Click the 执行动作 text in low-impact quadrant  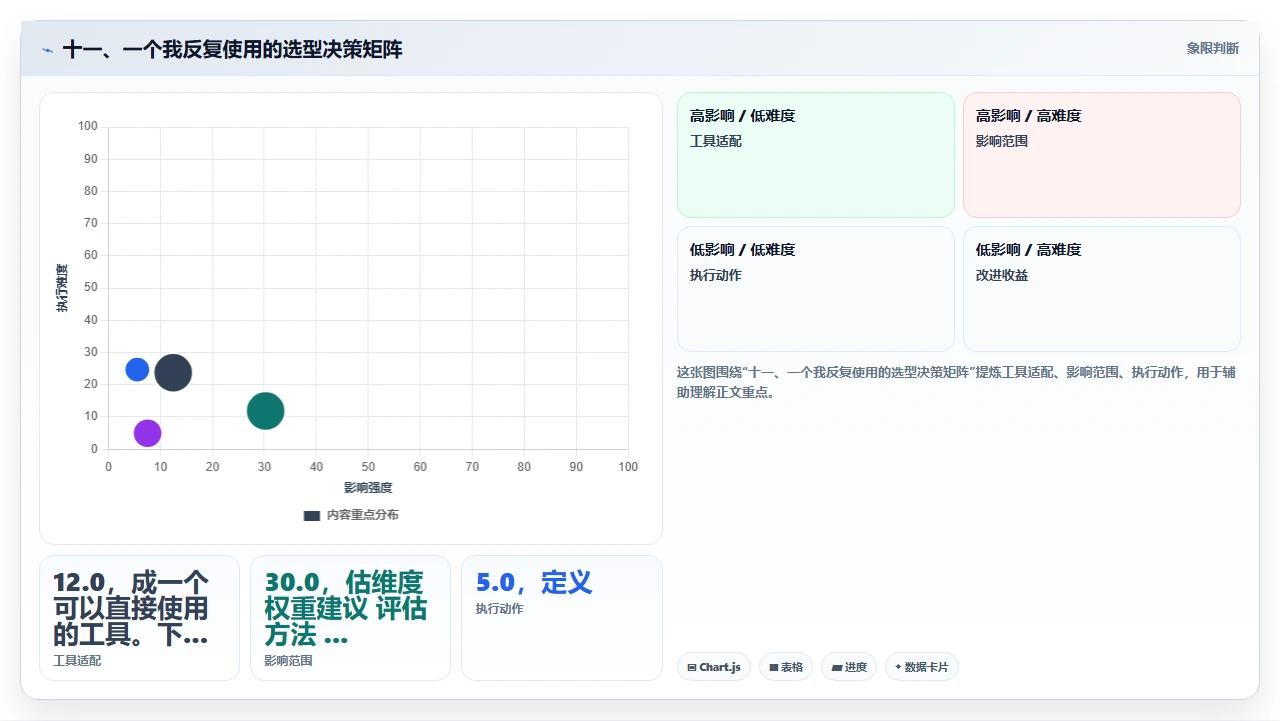716,275
